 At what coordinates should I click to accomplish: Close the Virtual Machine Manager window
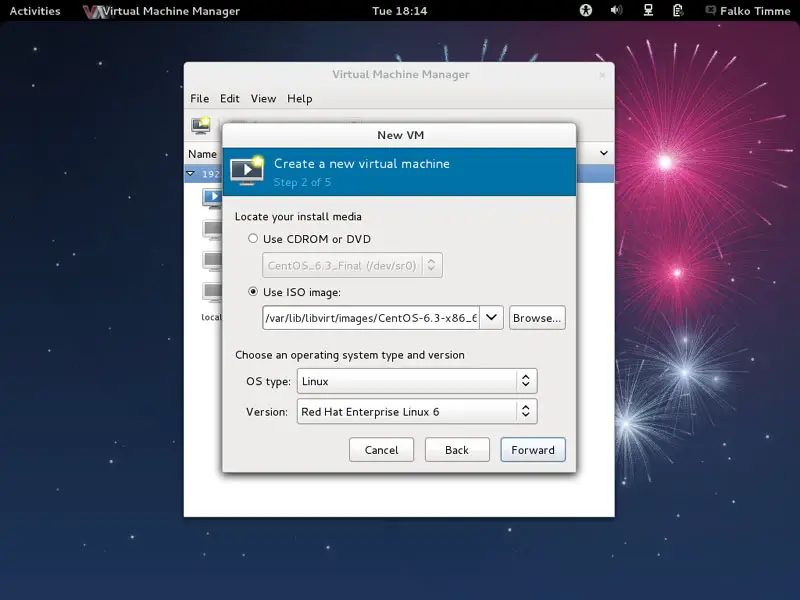[602, 75]
